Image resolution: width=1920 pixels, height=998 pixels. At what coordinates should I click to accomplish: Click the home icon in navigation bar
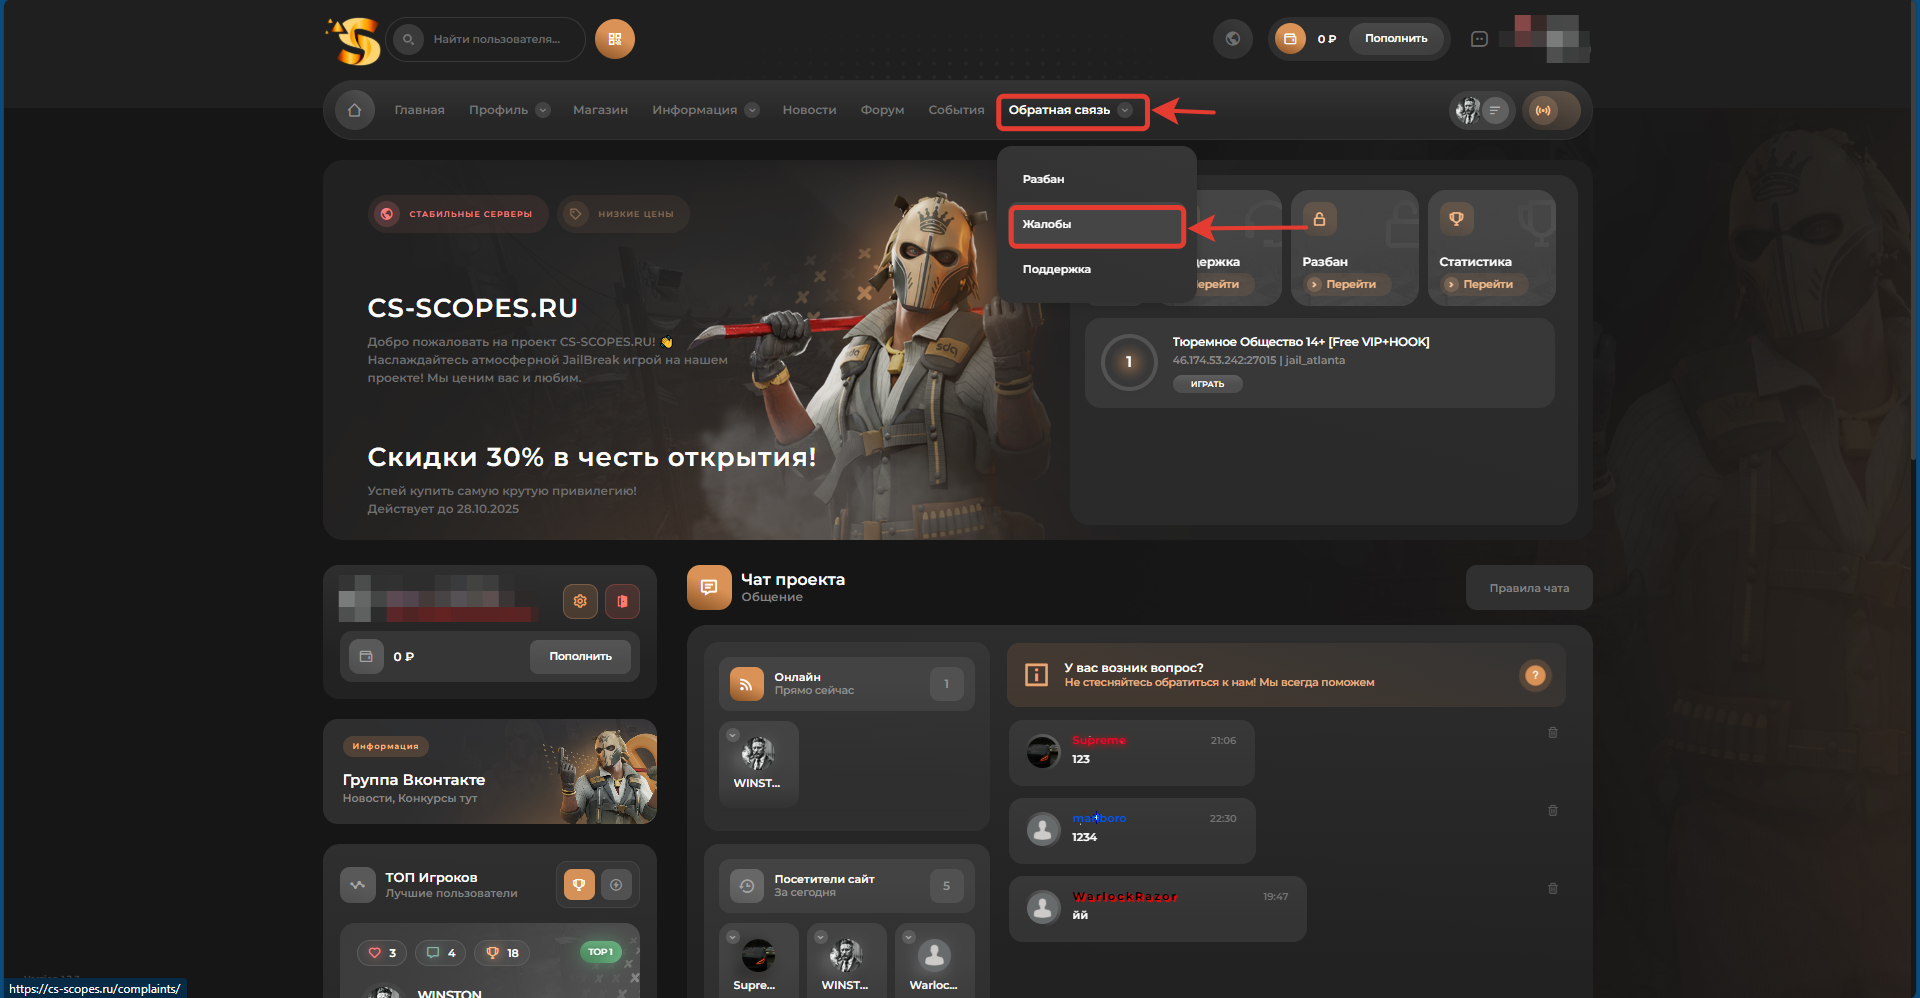[354, 110]
